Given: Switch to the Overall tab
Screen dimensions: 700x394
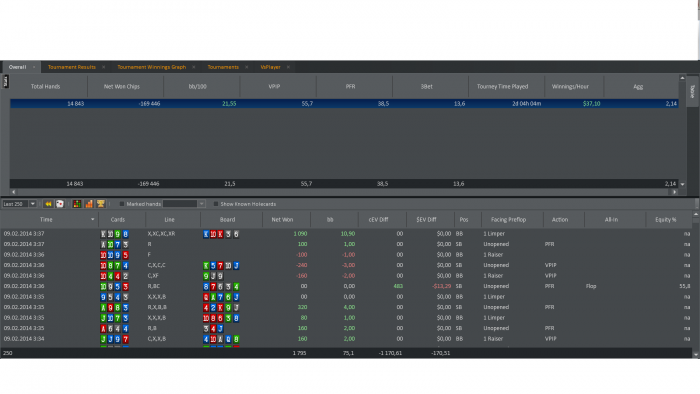Looking at the screenshot, I should click(17, 67).
